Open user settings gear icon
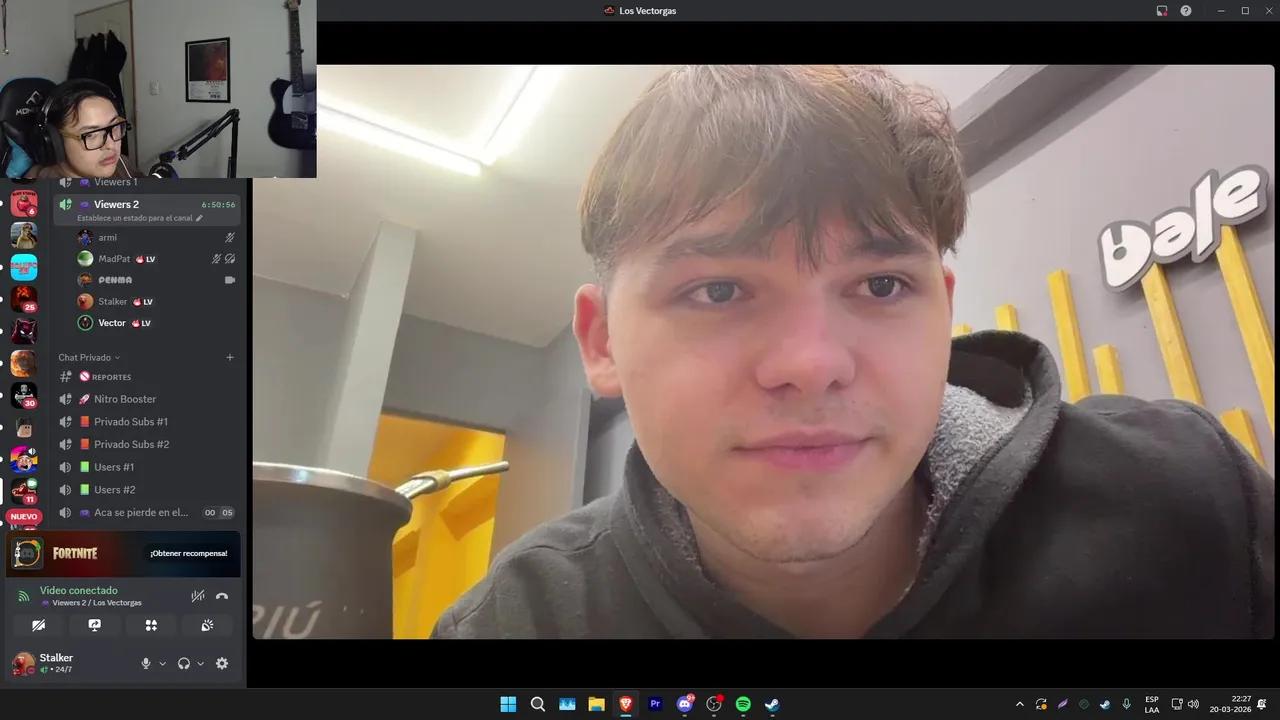This screenshot has width=1280, height=720. pyautogui.click(x=222, y=663)
